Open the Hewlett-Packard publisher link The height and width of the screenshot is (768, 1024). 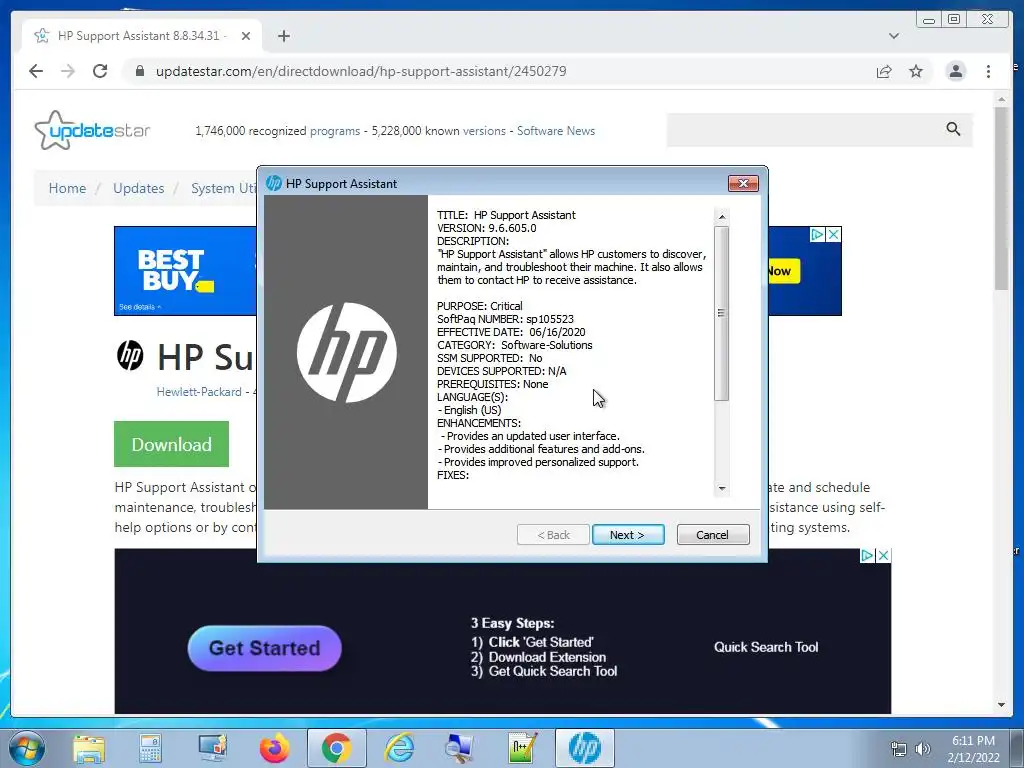click(x=199, y=392)
